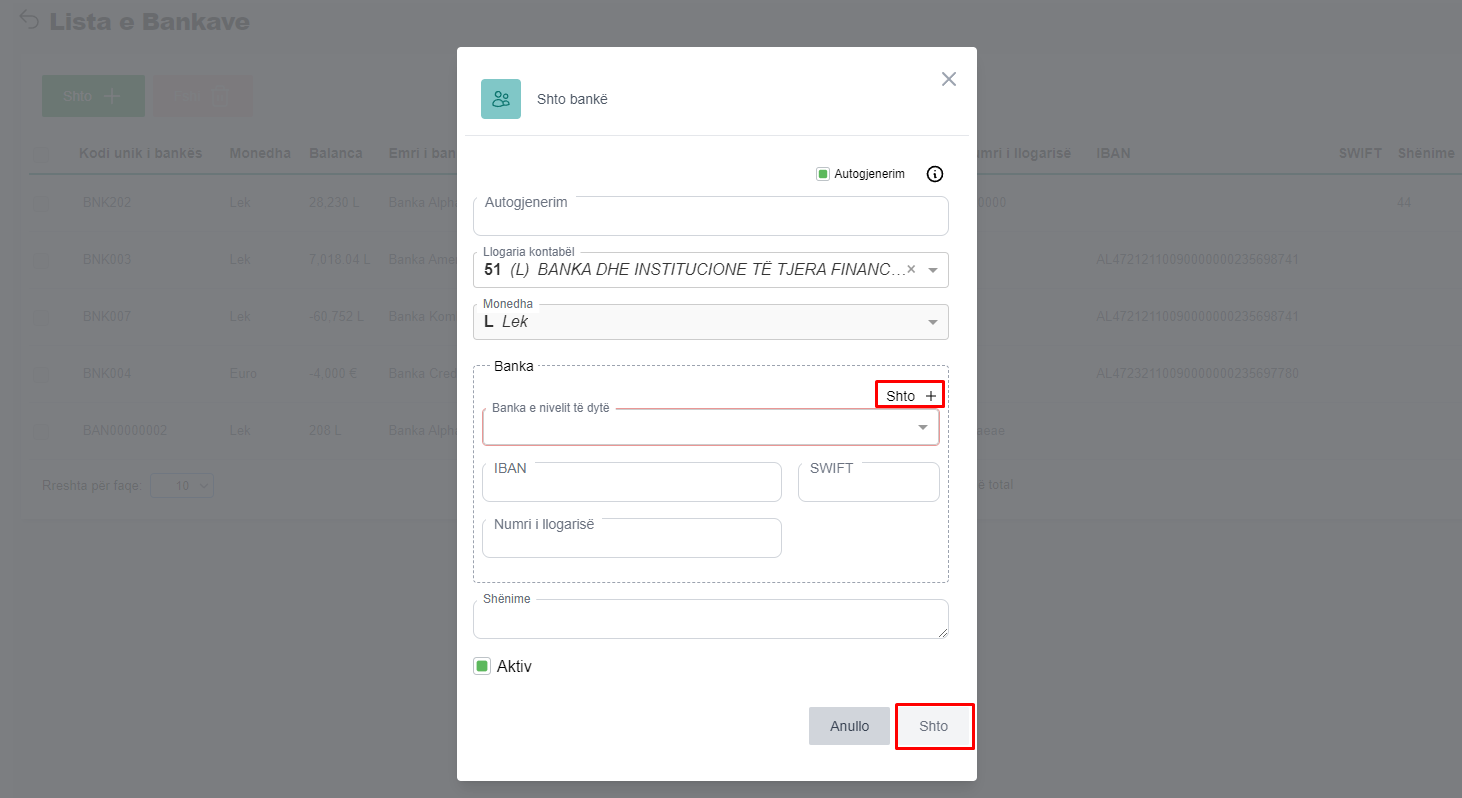Click into the IBAN input field
The image size is (1462, 798).
(x=631, y=483)
